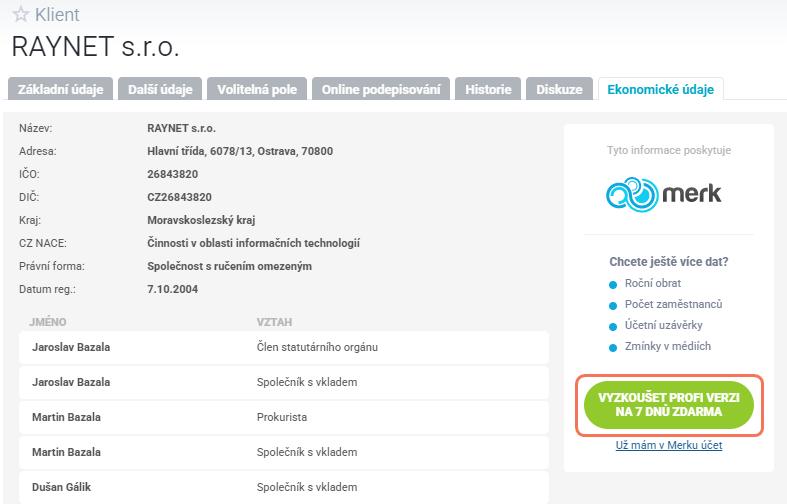Select registration date 7.10.2004
Viewport: 787px width, 504px height.
click(x=173, y=289)
